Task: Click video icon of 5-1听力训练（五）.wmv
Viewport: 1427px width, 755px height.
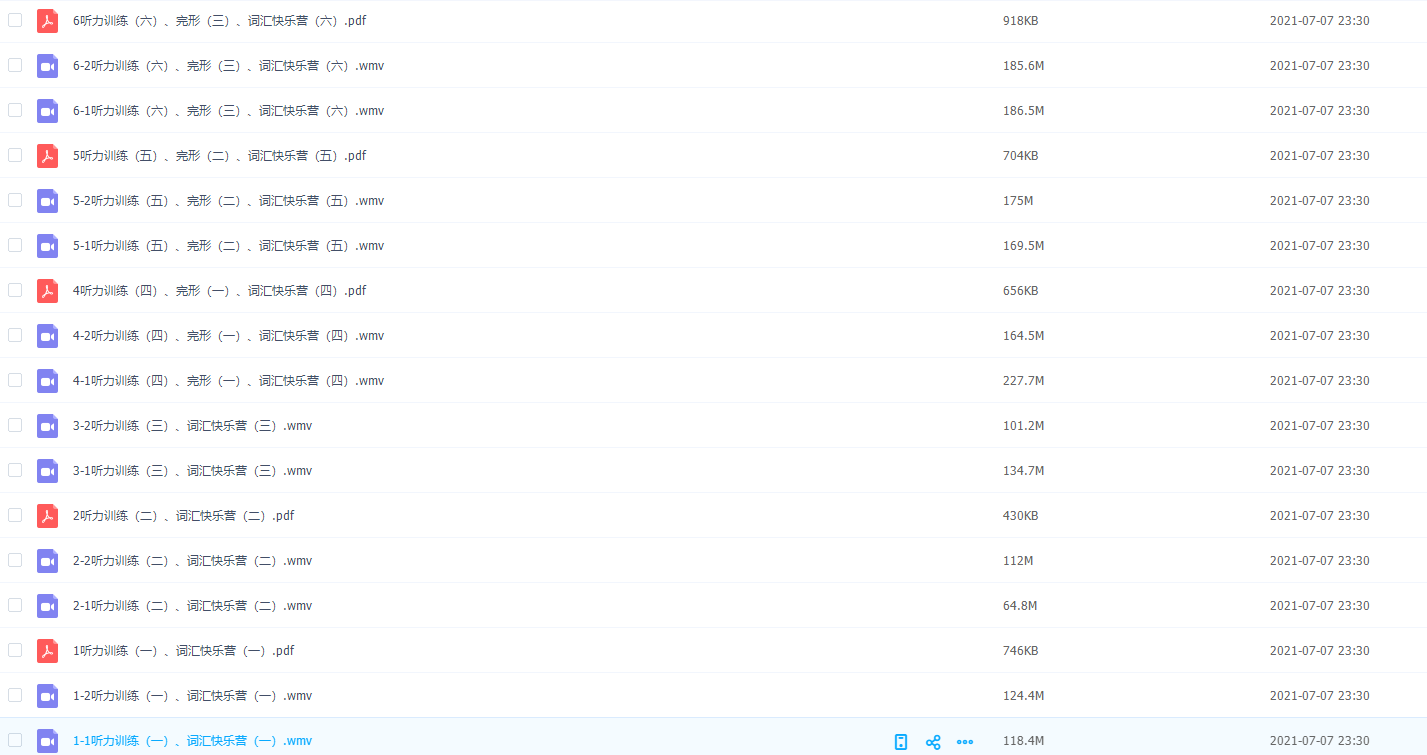Action: click(47, 246)
